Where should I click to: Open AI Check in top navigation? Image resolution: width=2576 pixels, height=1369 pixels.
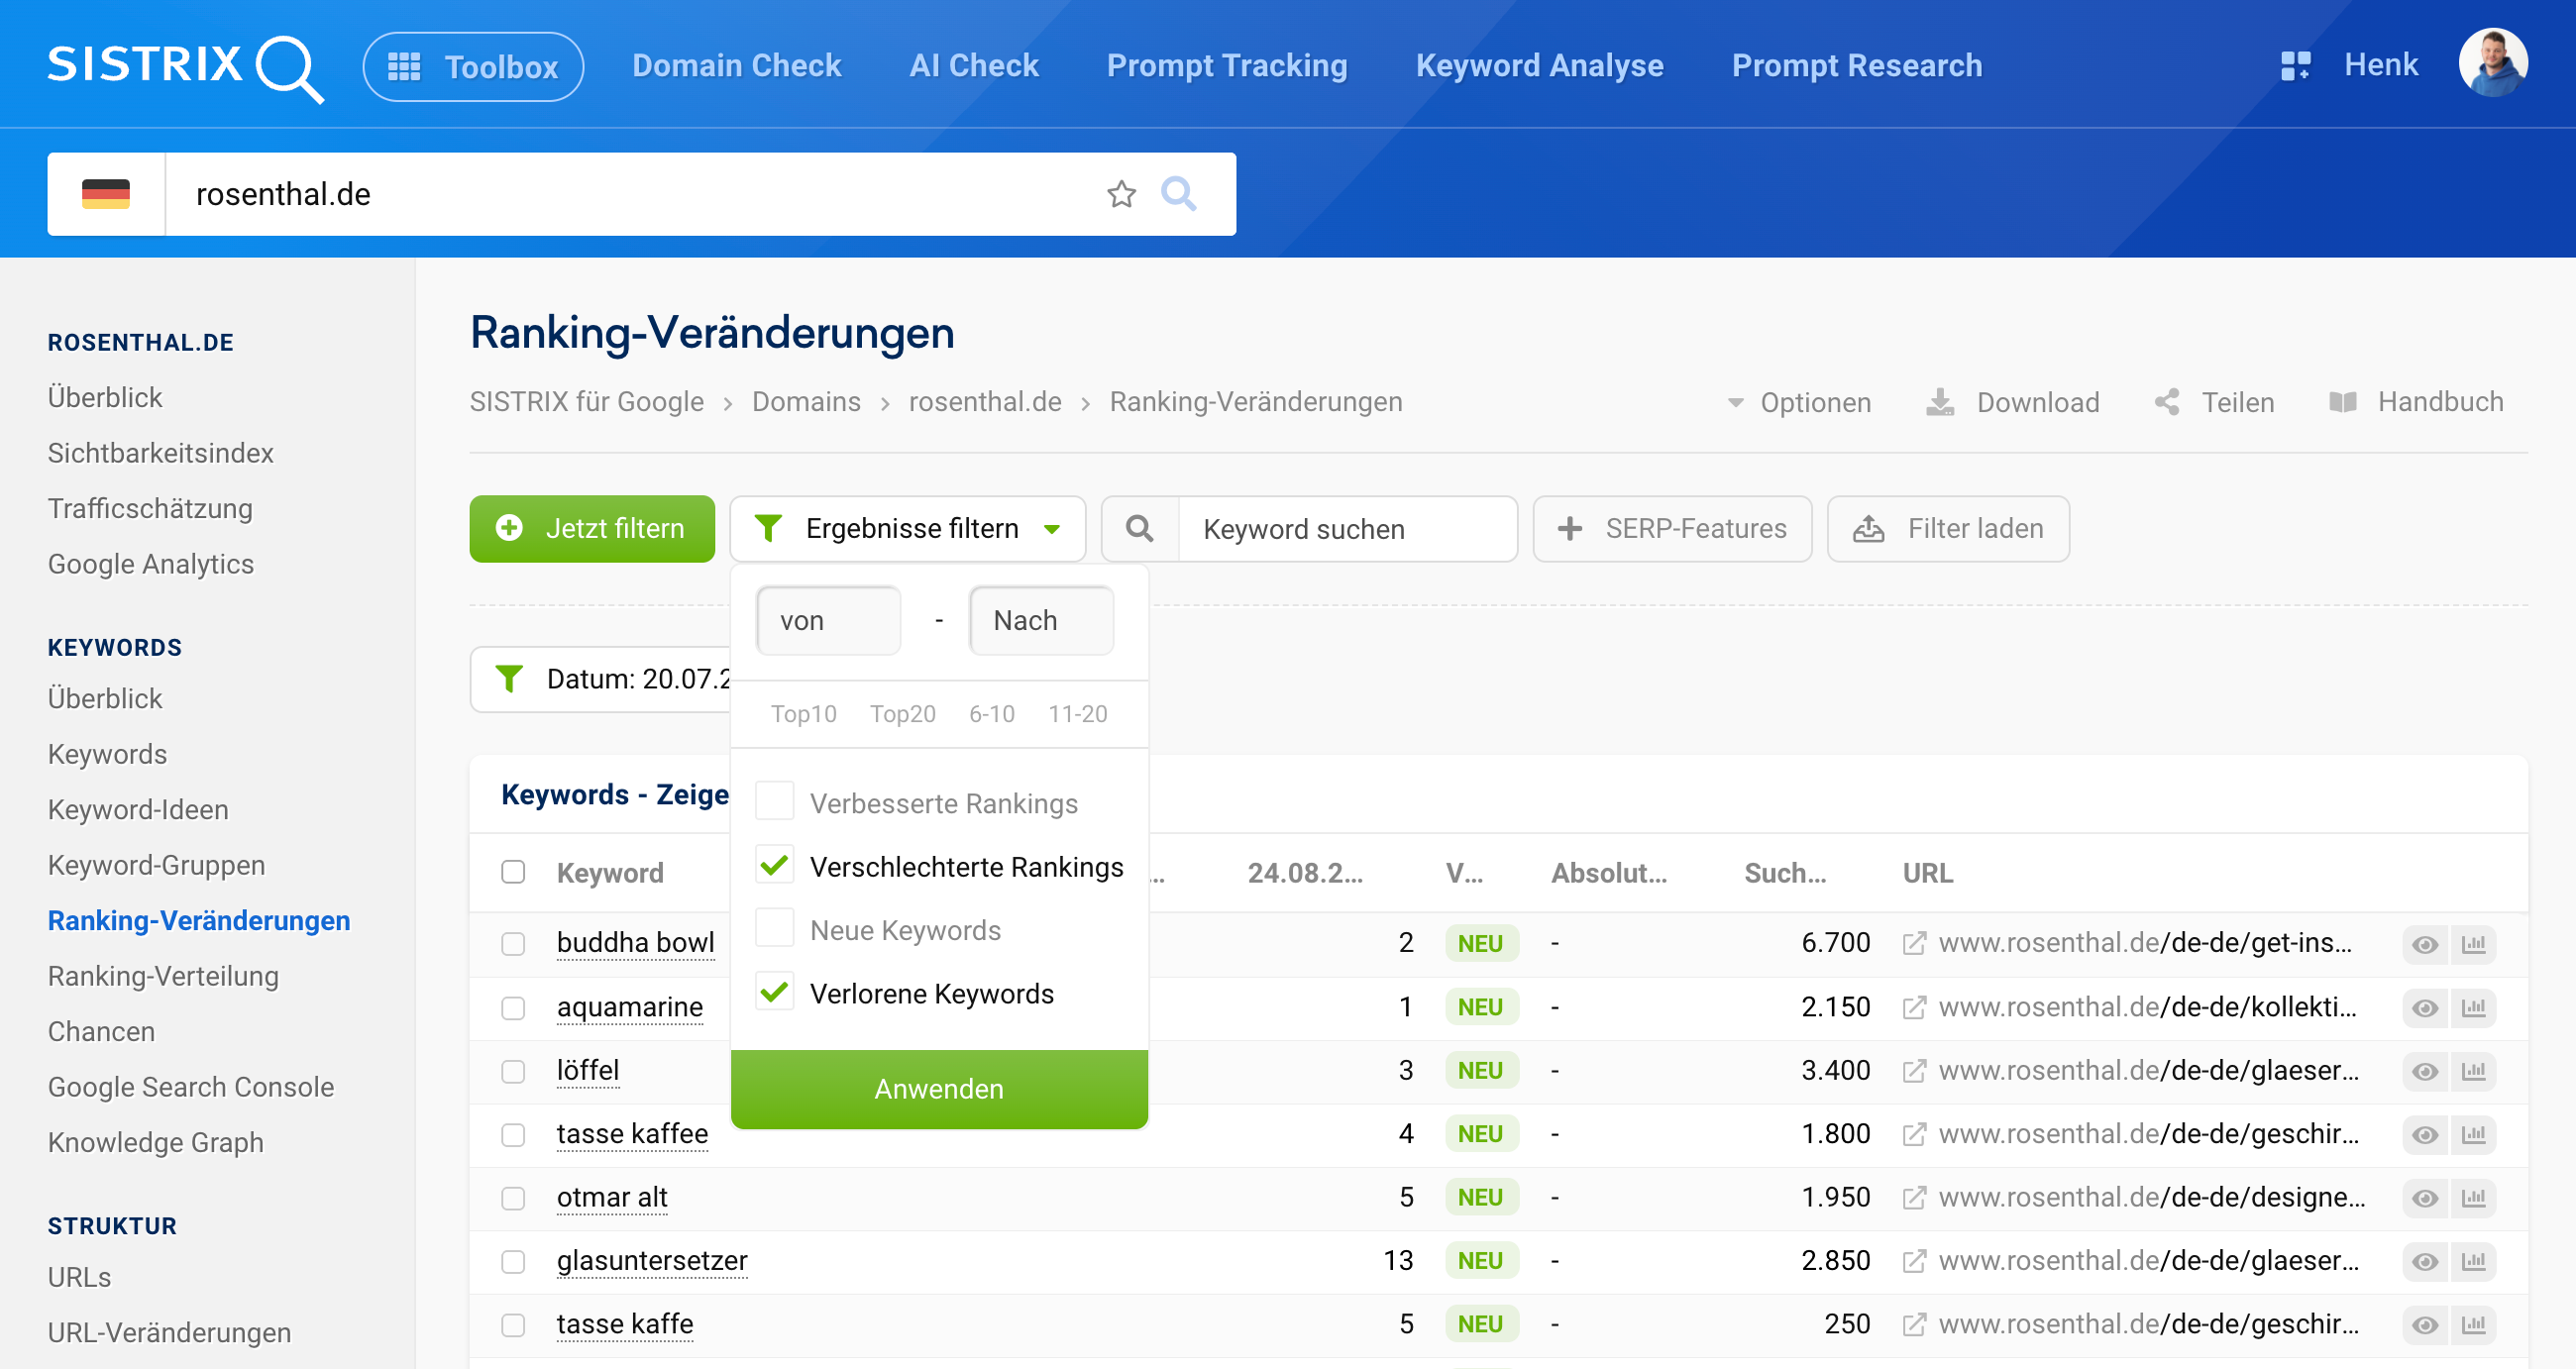pos(974,66)
